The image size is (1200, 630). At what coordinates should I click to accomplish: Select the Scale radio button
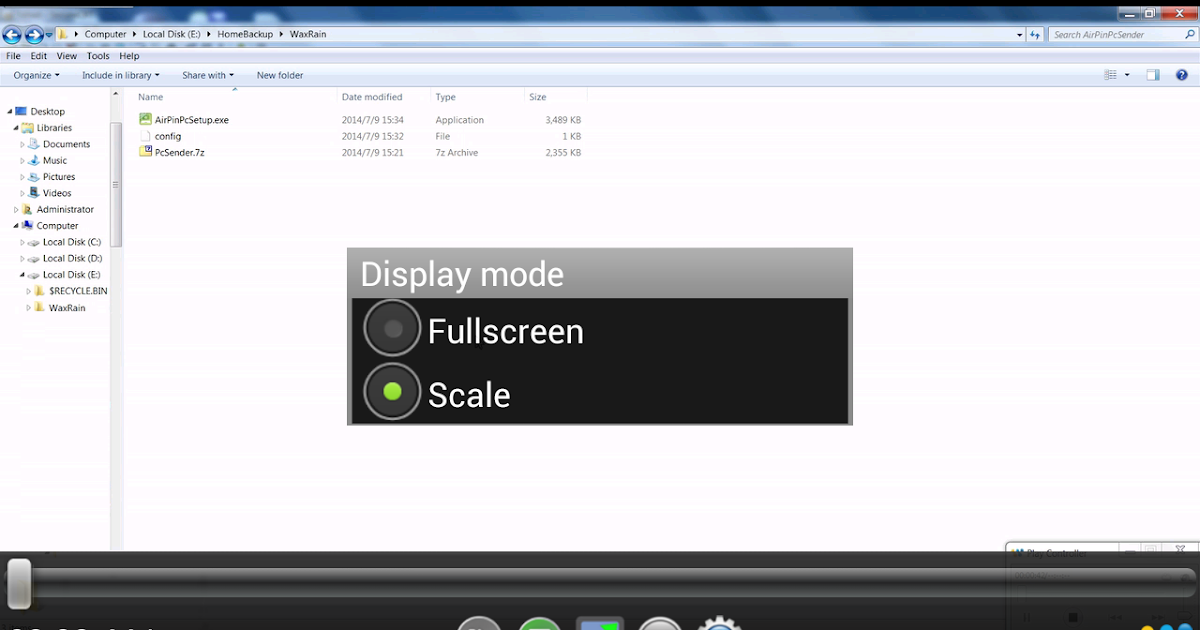[x=392, y=392]
